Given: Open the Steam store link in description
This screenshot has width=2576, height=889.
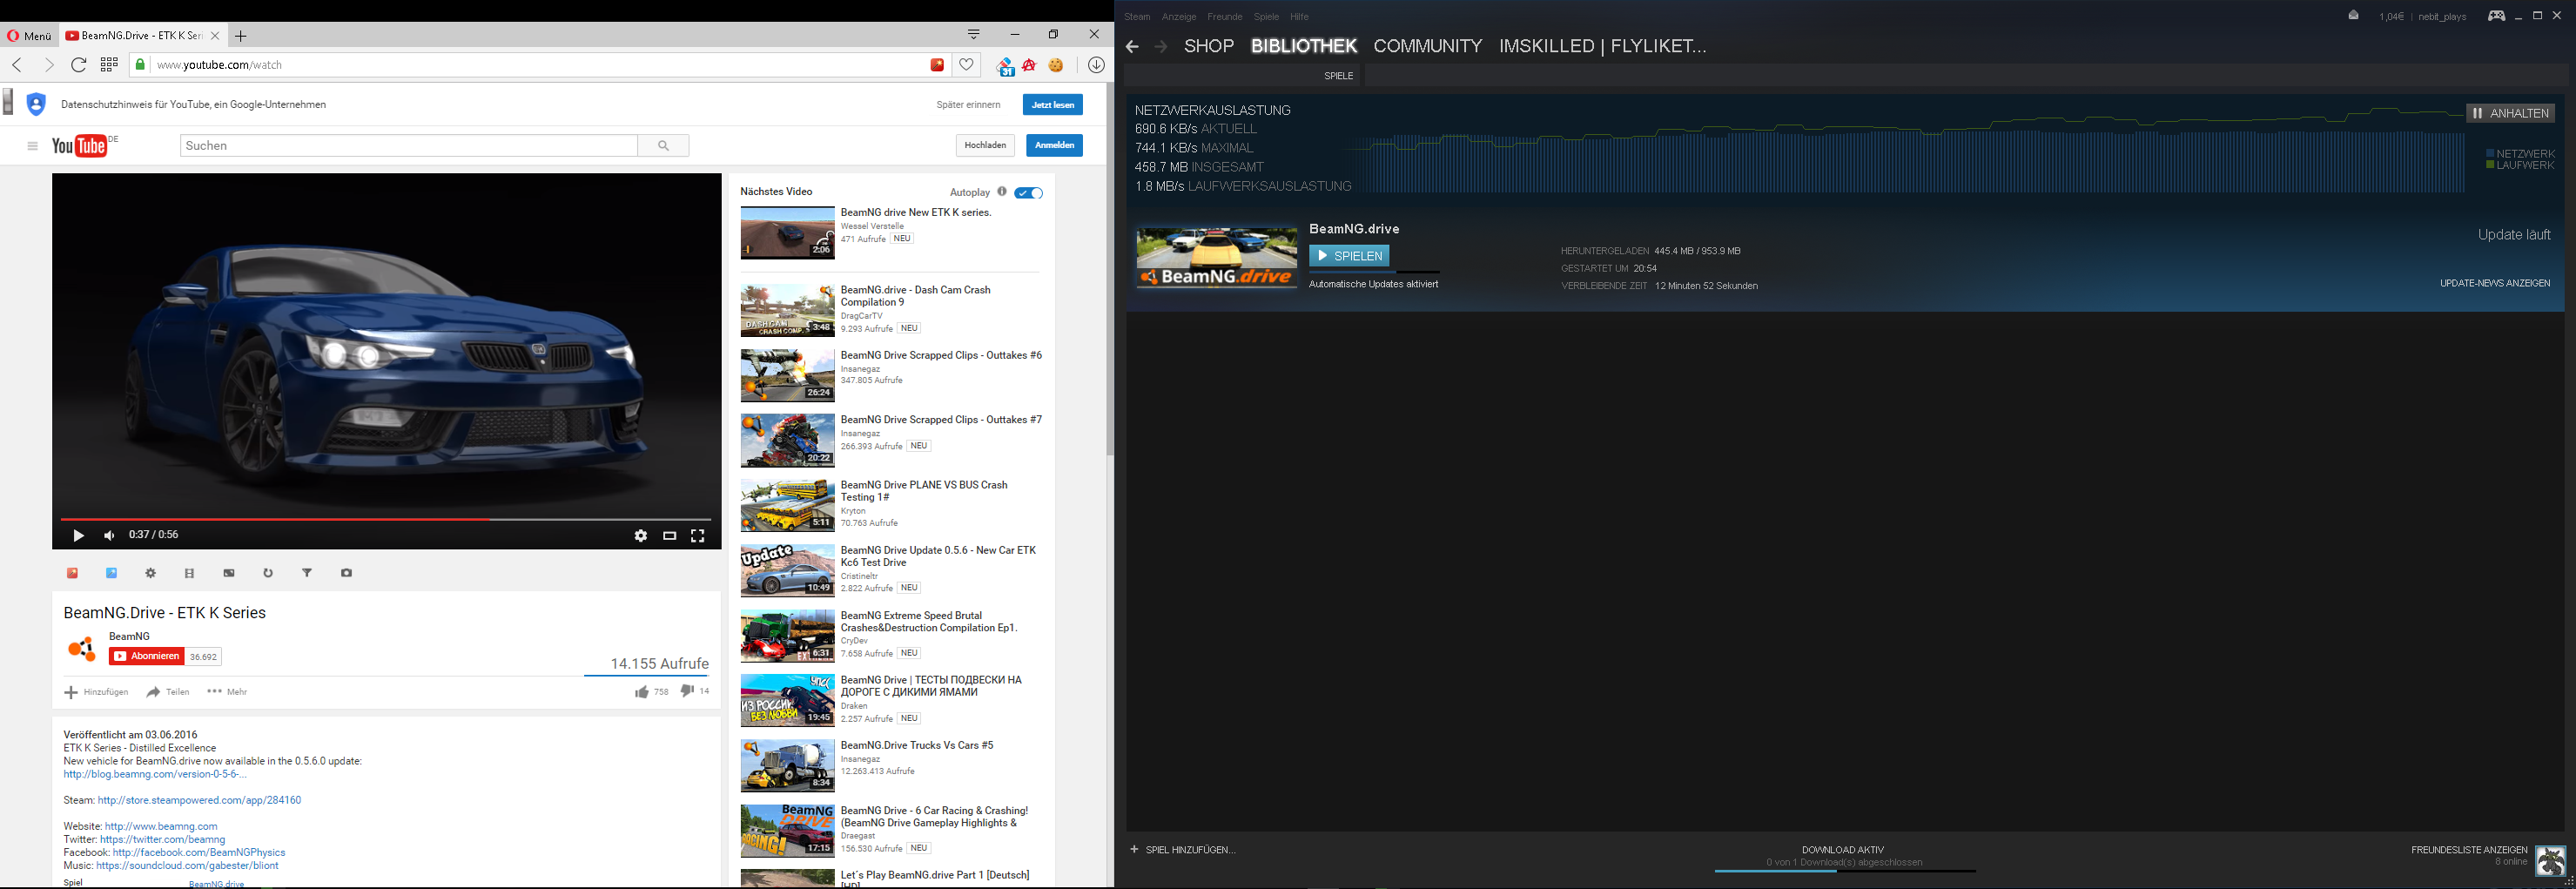Looking at the screenshot, I should point(199,800).
